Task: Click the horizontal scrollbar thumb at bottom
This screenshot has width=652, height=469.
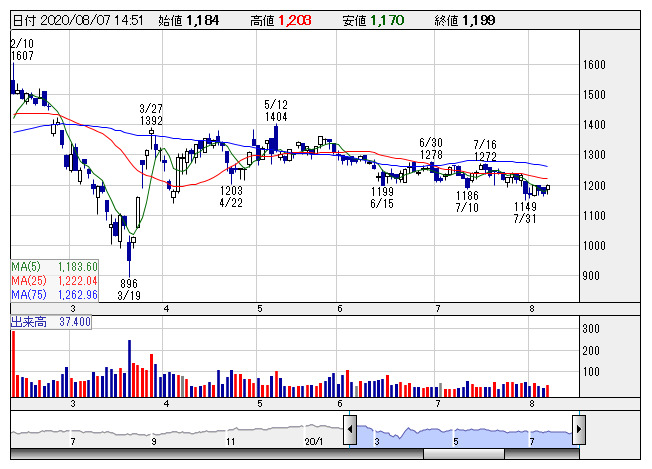Action: point(464,454)
